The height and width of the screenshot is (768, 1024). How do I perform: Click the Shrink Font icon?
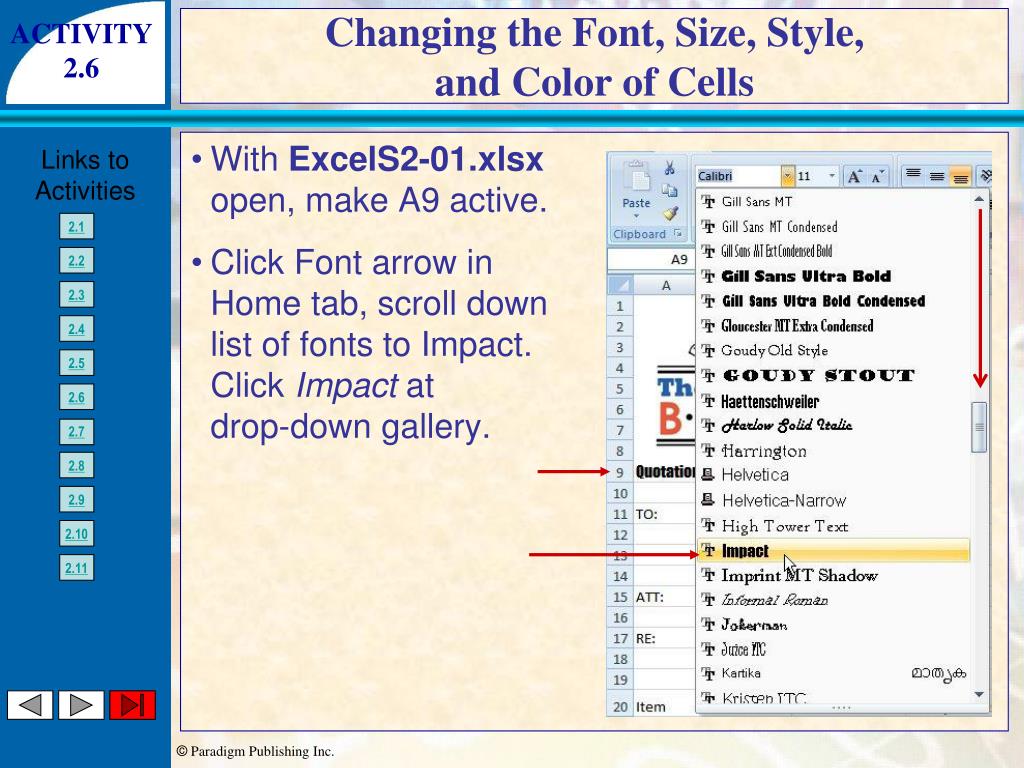[x=877, y=176]
